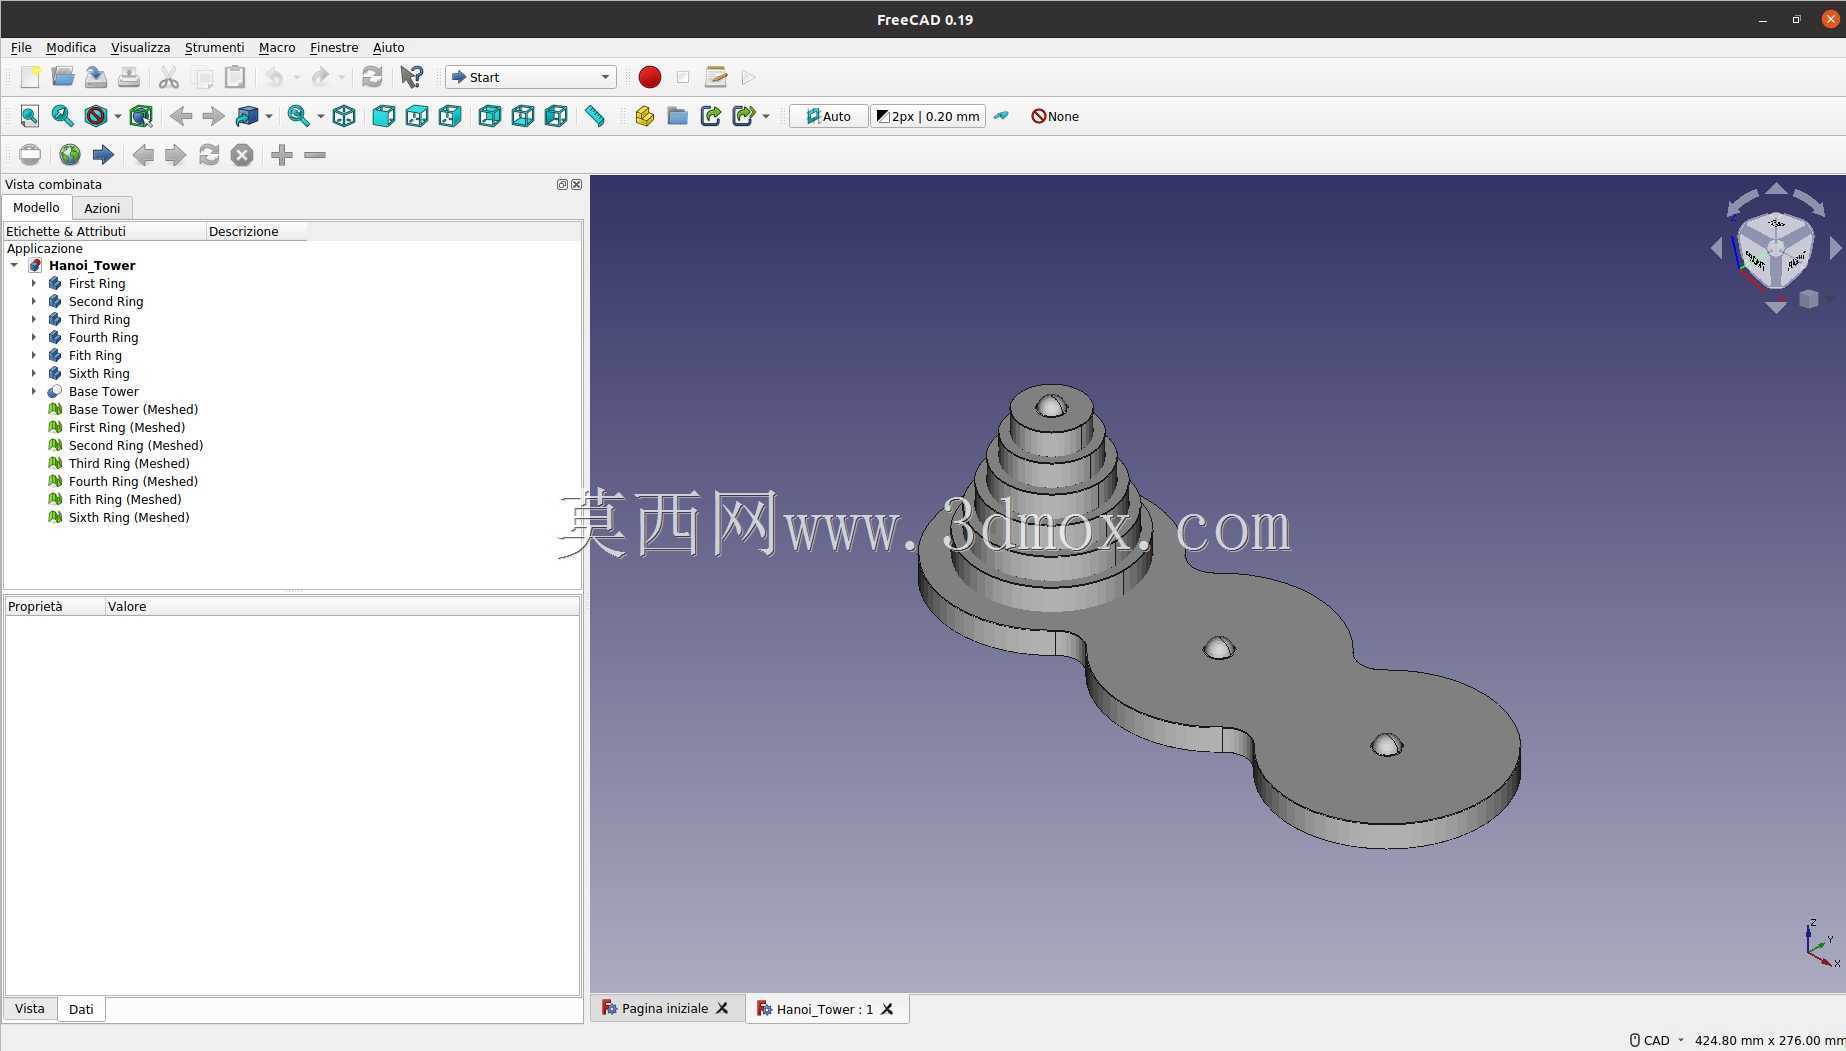
Task: Click the What's This help icon
Action: click(411, 77)
